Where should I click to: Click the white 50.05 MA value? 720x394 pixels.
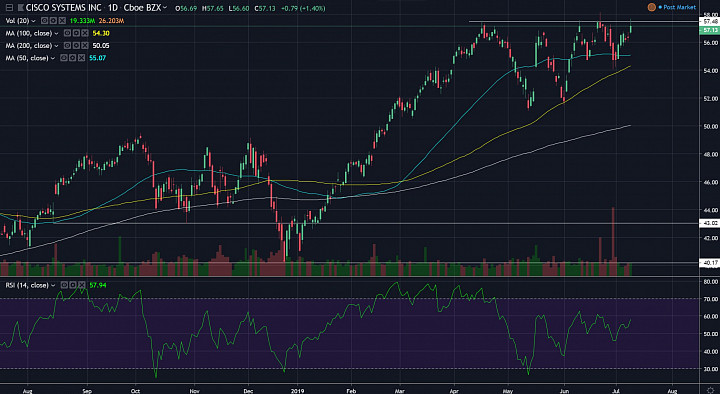click(x=101, y=45)
